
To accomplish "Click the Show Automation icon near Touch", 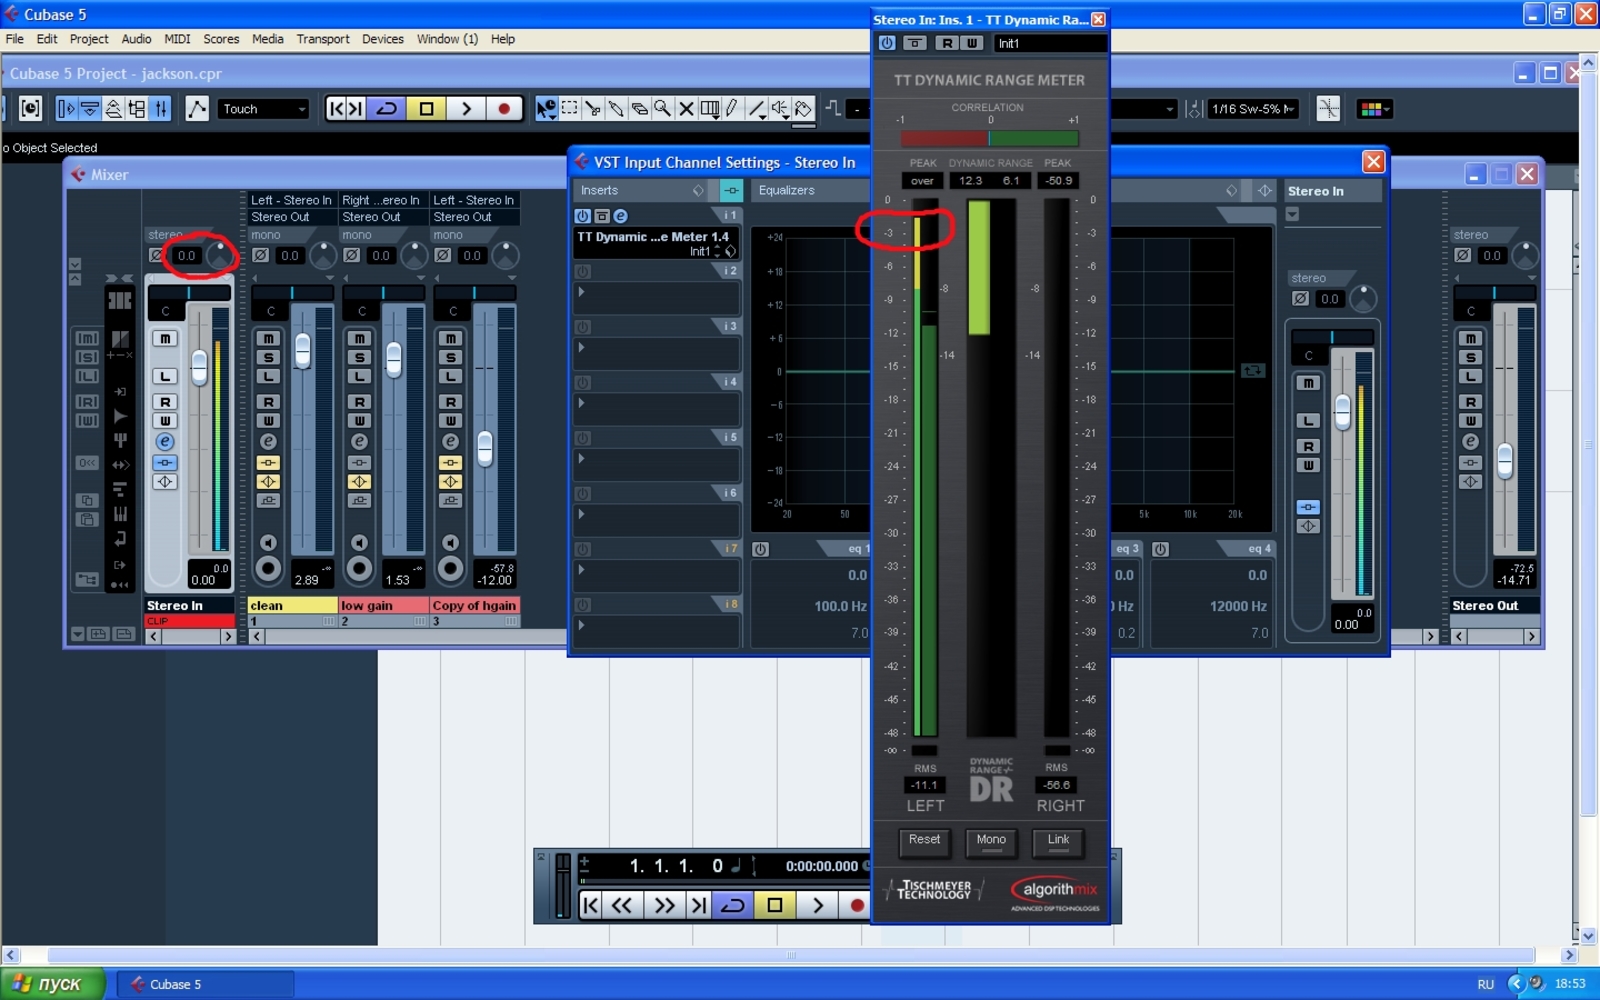I will pos(197,109).
